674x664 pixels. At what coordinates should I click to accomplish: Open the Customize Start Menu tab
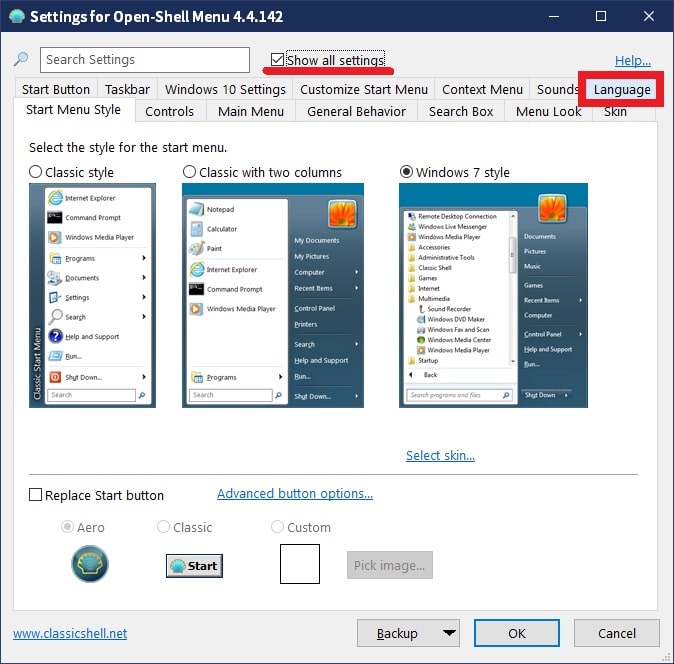364,89
